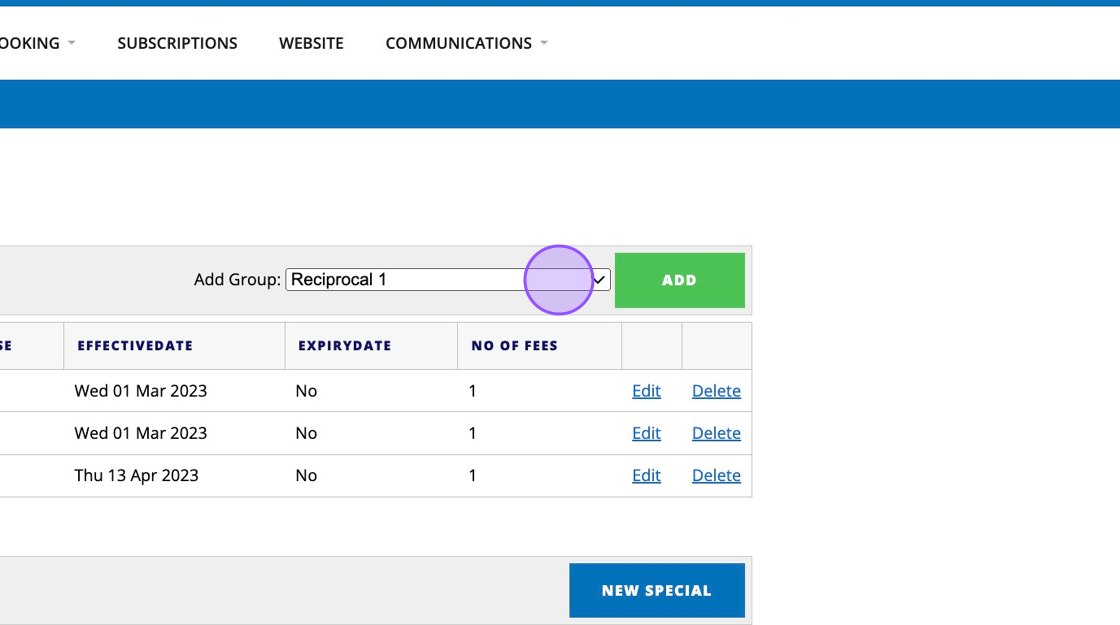Click the EFFECTIVEDATE column header

[x=135, y=346]
